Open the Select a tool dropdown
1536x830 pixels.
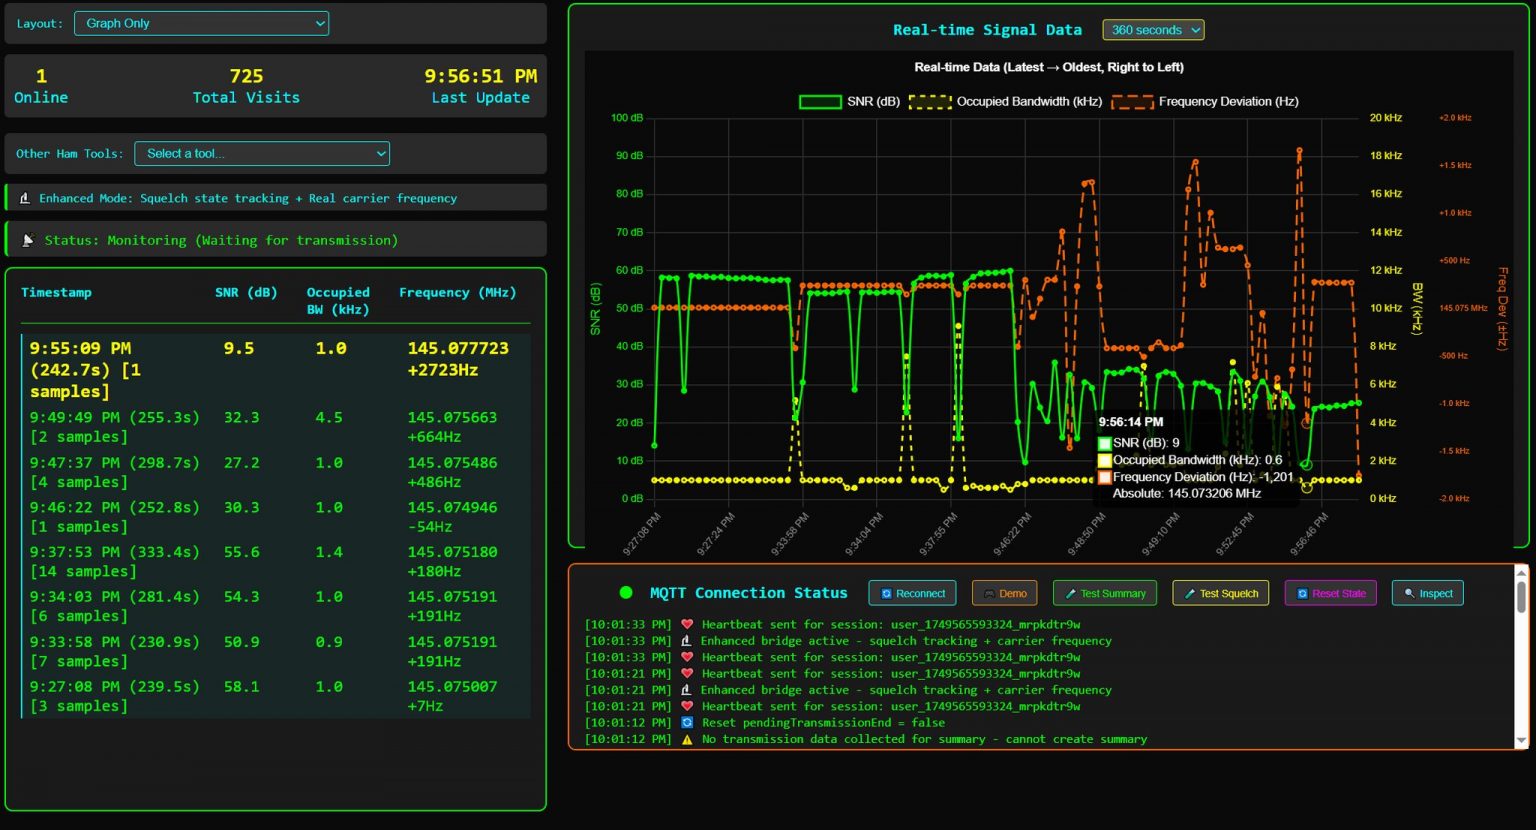(x=262, y=153)
